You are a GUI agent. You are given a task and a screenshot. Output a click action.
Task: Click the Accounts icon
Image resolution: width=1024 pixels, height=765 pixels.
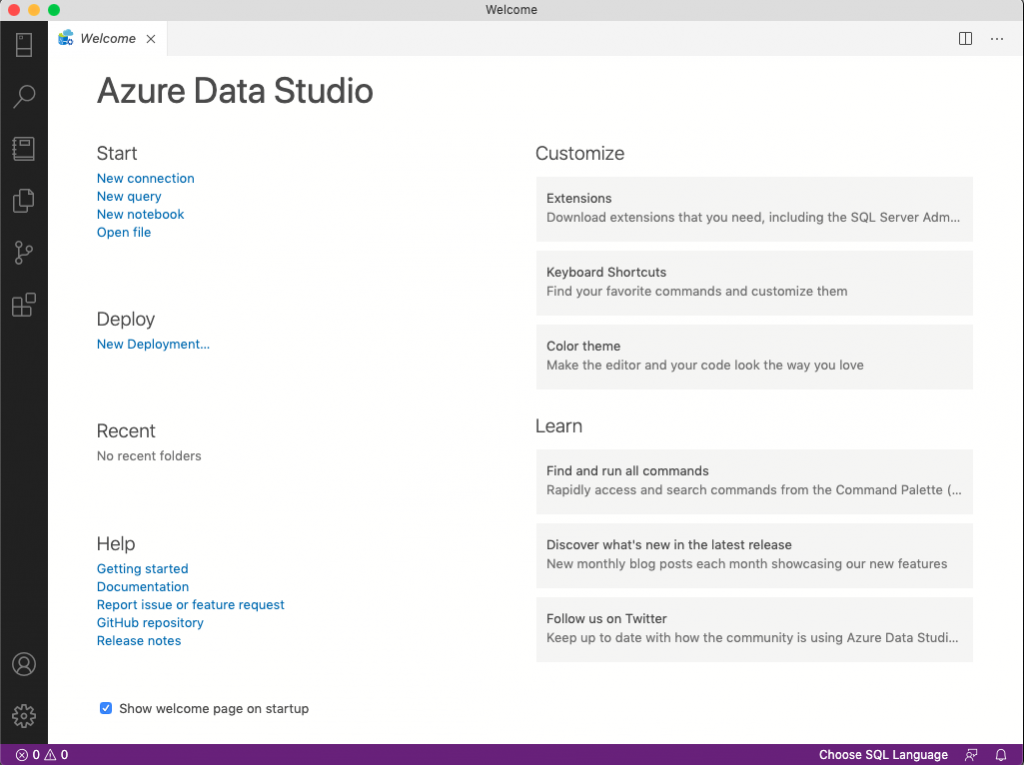[24, 664]
